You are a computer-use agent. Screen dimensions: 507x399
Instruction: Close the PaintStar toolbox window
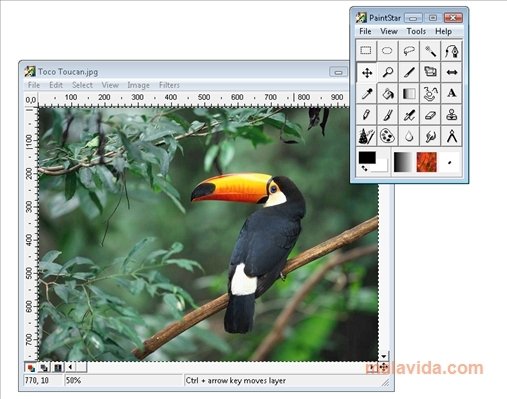pyautogui.click(x=453, y=18)
